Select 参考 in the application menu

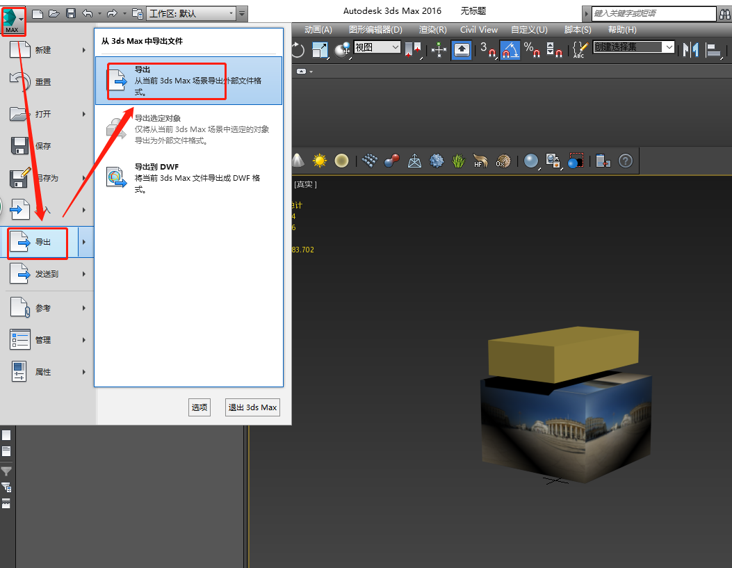coord(47,308)
